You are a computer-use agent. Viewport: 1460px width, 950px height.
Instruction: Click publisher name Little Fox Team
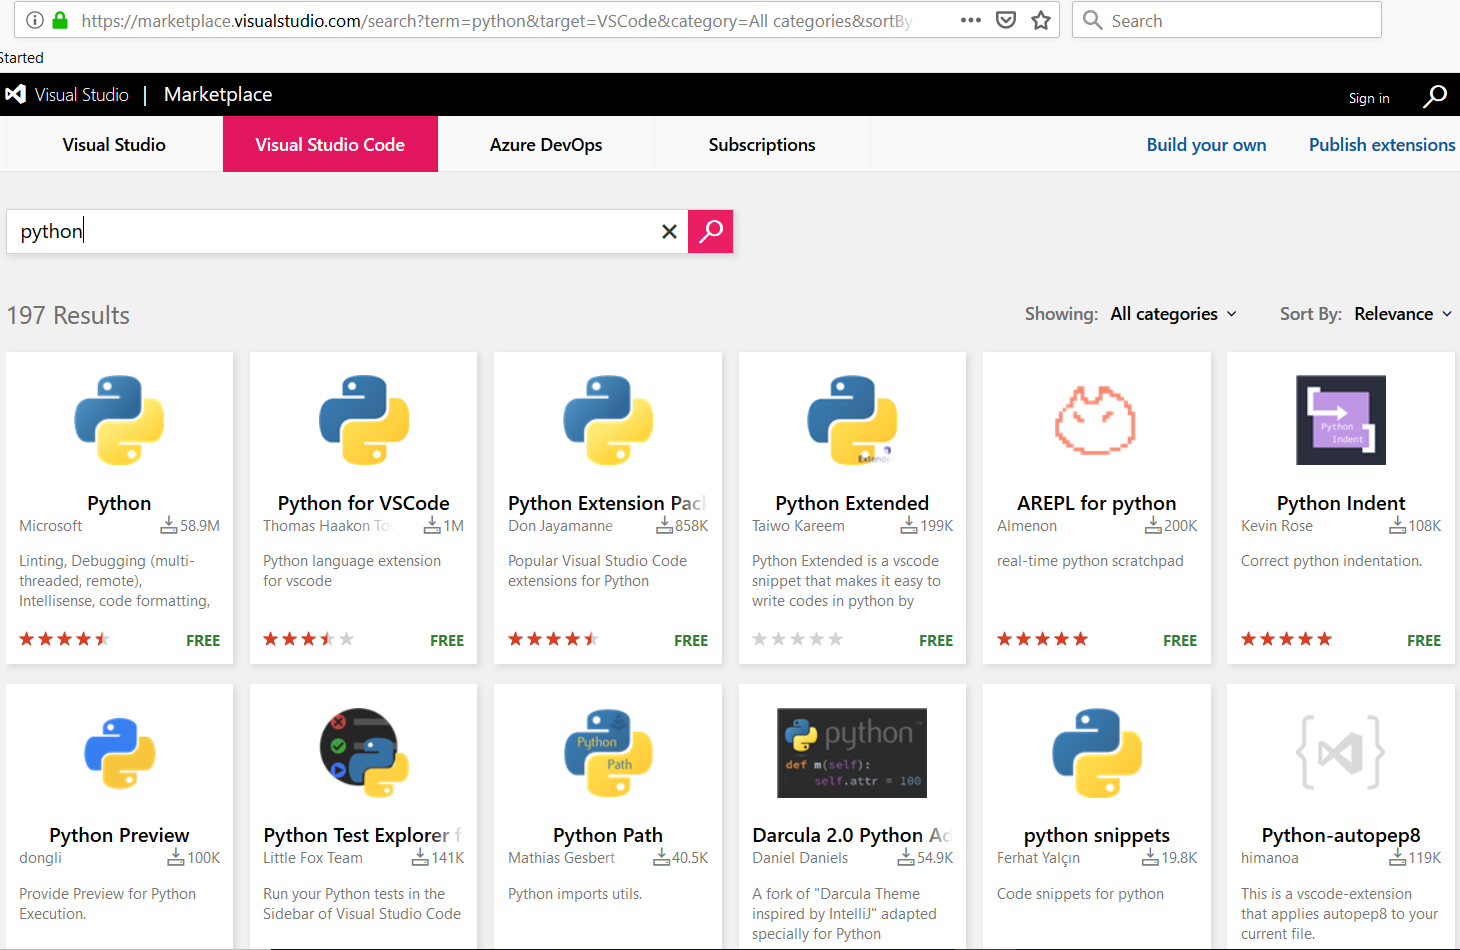click(x=313, y=858)
